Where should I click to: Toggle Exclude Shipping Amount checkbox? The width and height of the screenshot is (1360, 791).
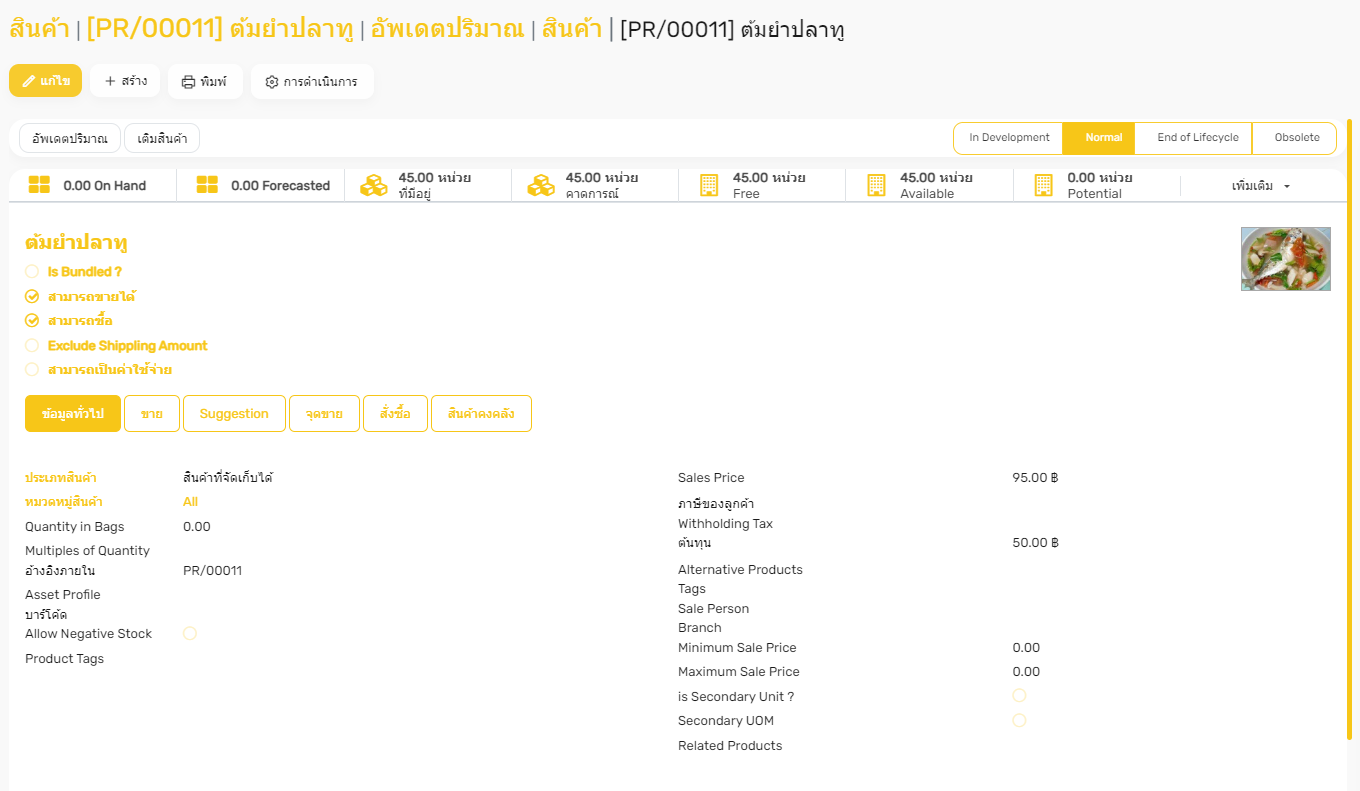(32, 345)
